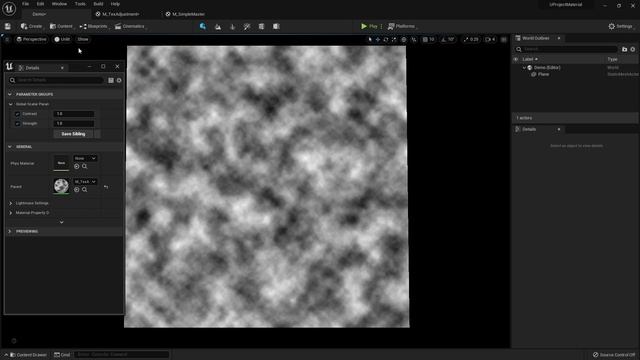Open camera speed setting in viewport

tap(490, 40)
